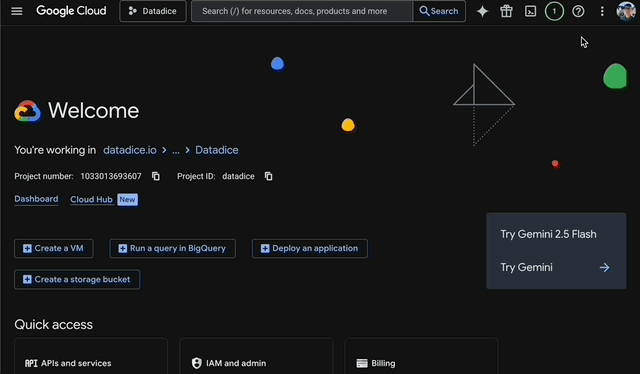Viewport: 640px width, 374px height.
Task: Click the Google Cloud logo
Action: (x=71, y=11)
